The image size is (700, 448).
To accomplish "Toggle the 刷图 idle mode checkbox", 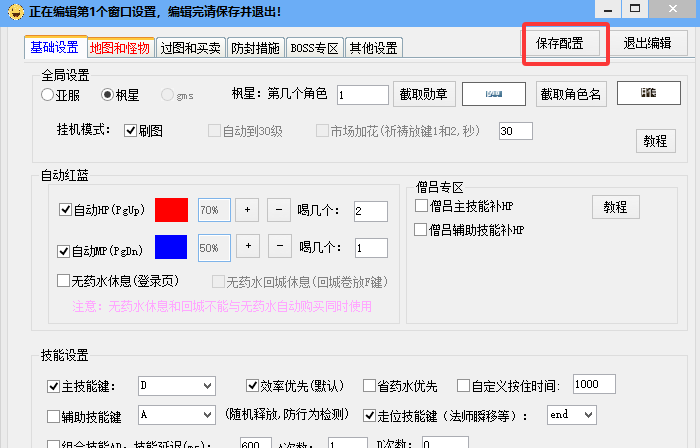I will coord(130,131).
